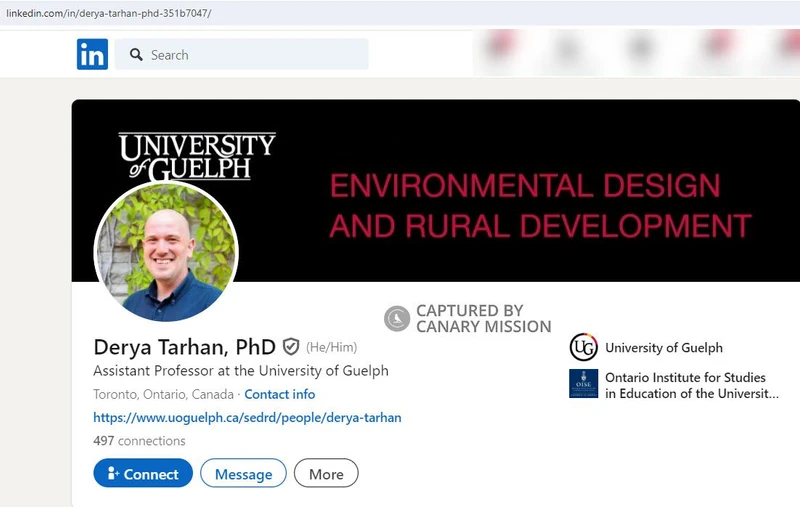
Task: Click headline Assistant Professor at University of Guelph
Action: coord(241,371)
